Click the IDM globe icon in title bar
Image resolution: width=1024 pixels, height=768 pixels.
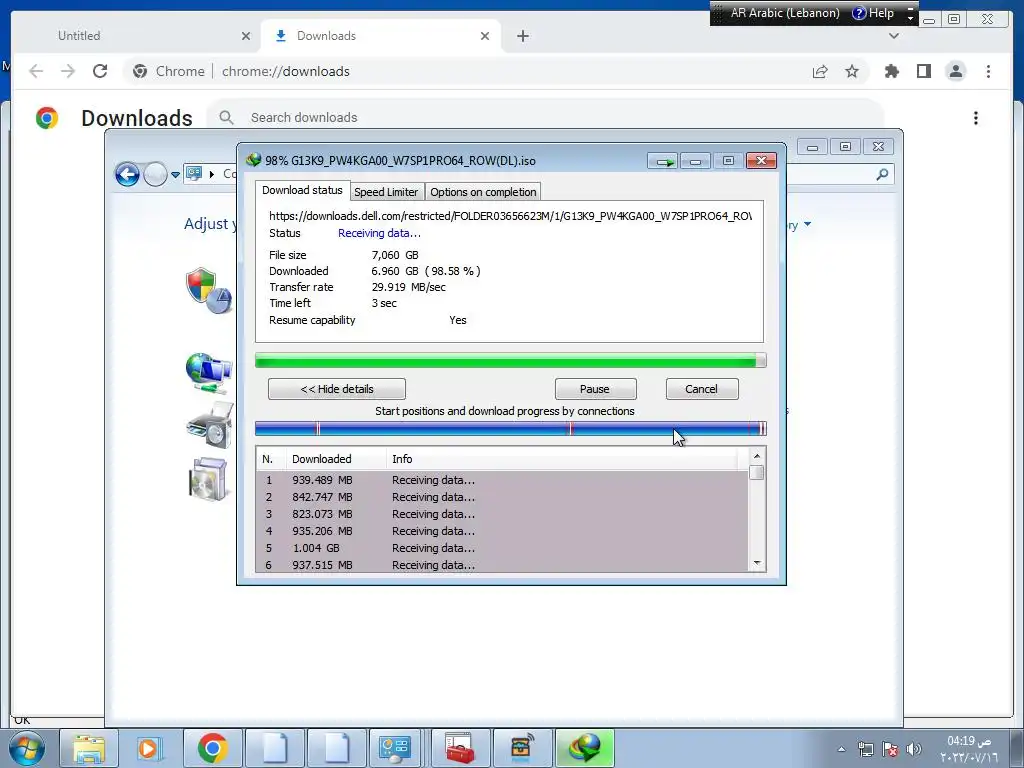253,160
